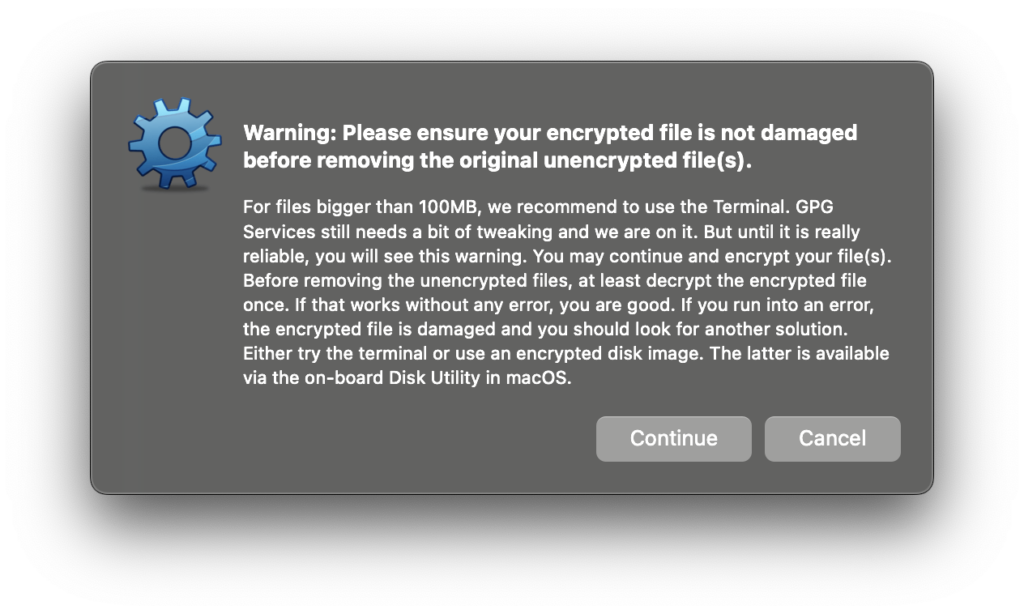Click the word "Warning:" in the heading
The image size is (1024, 614).
point(290,133)
